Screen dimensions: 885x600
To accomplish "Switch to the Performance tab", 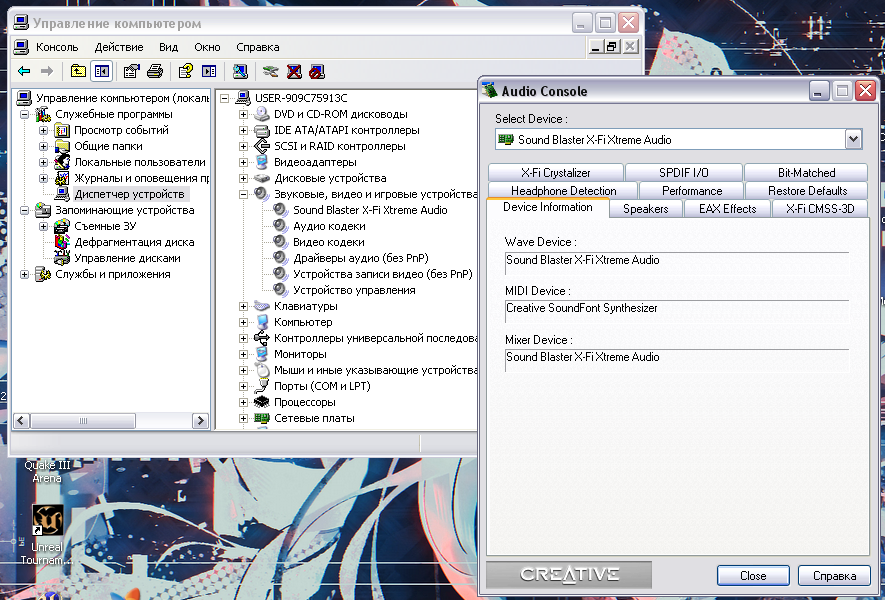I will coord(691,191).
